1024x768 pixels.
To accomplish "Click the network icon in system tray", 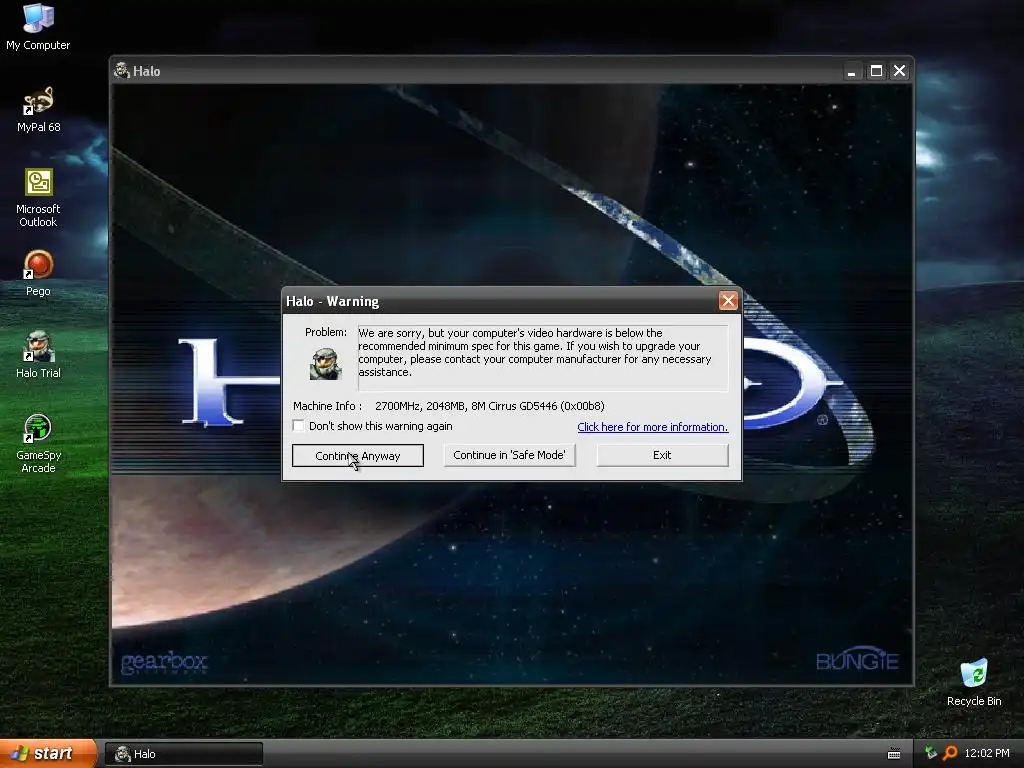I will tap(931, 753).
